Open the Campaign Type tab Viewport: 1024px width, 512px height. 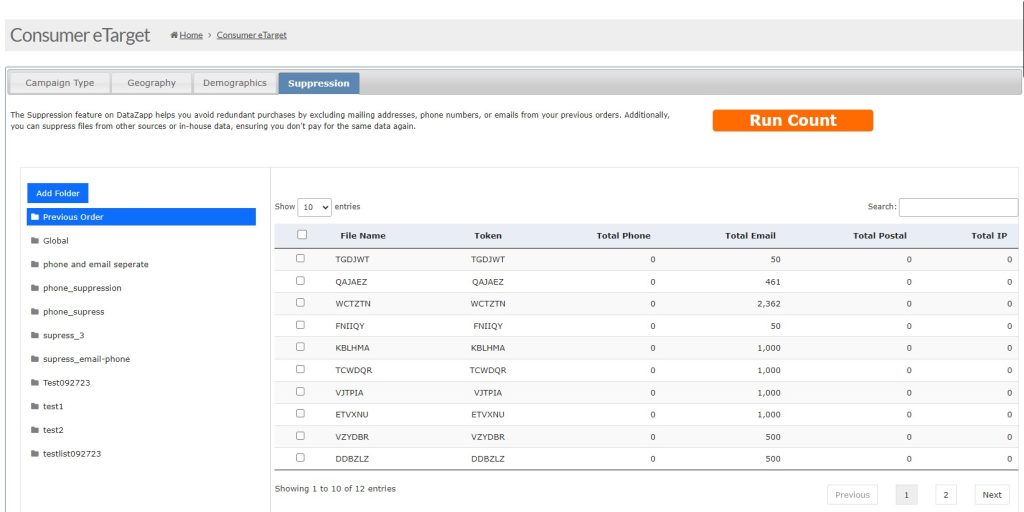60,83
